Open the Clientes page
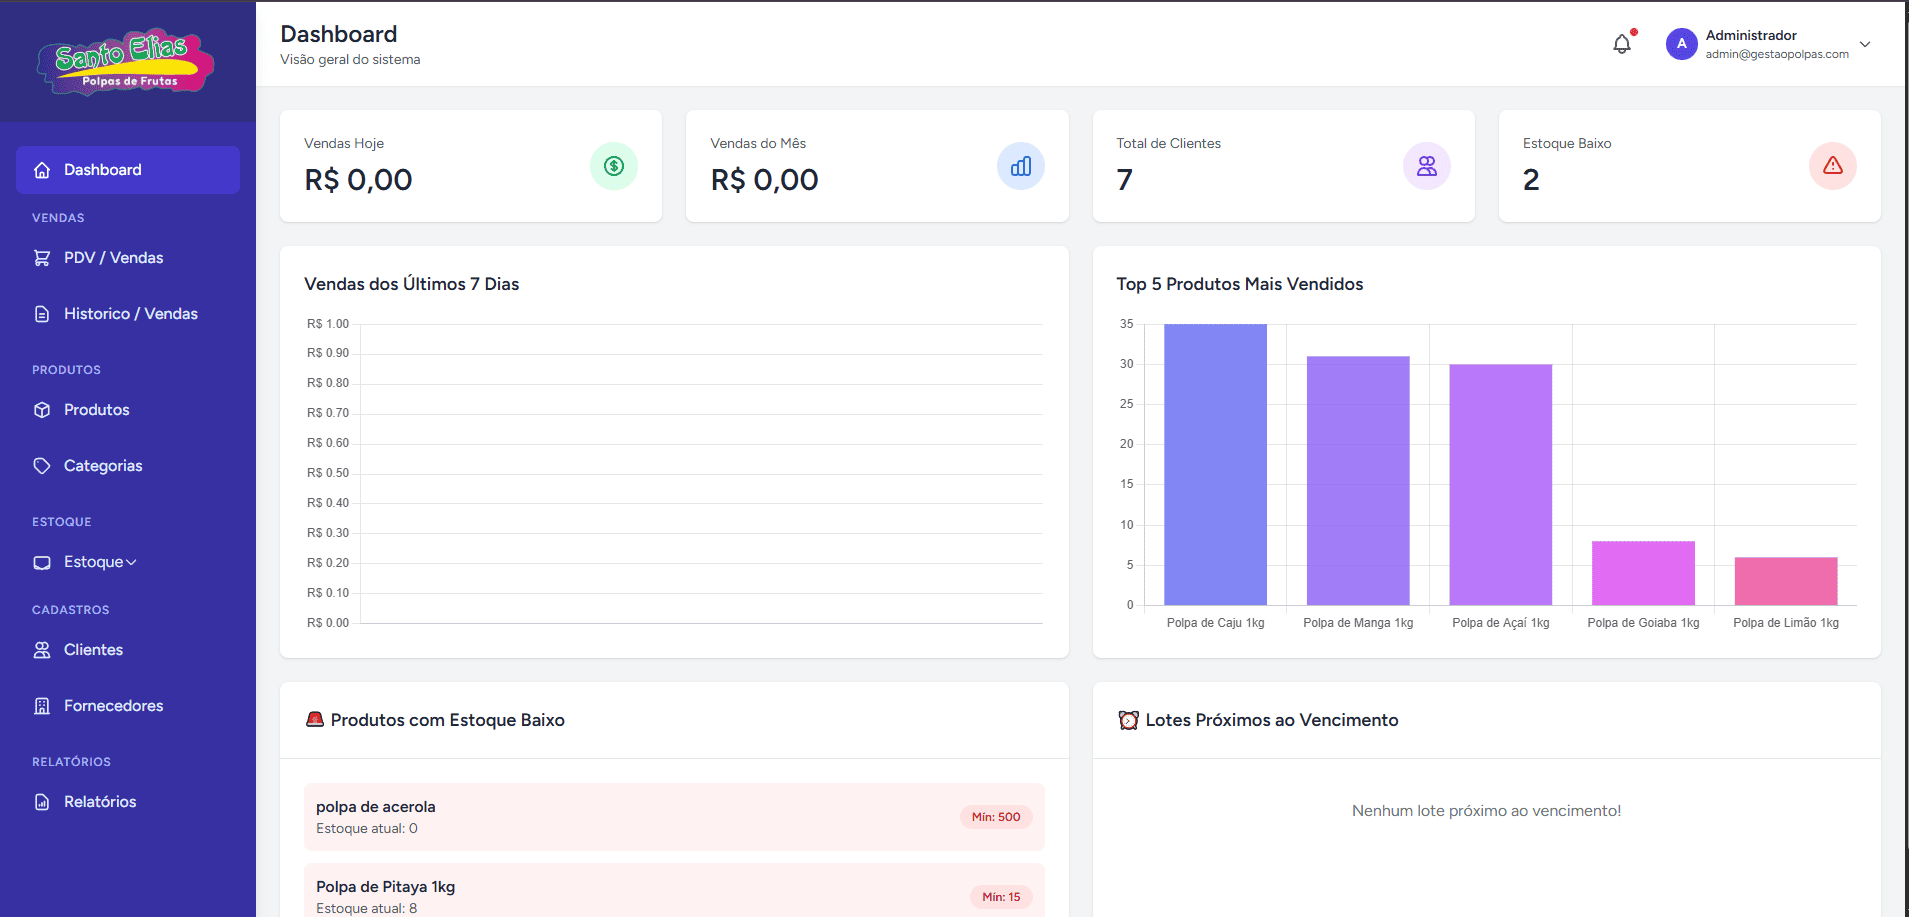1909x917 pixels. pos(93,650)
